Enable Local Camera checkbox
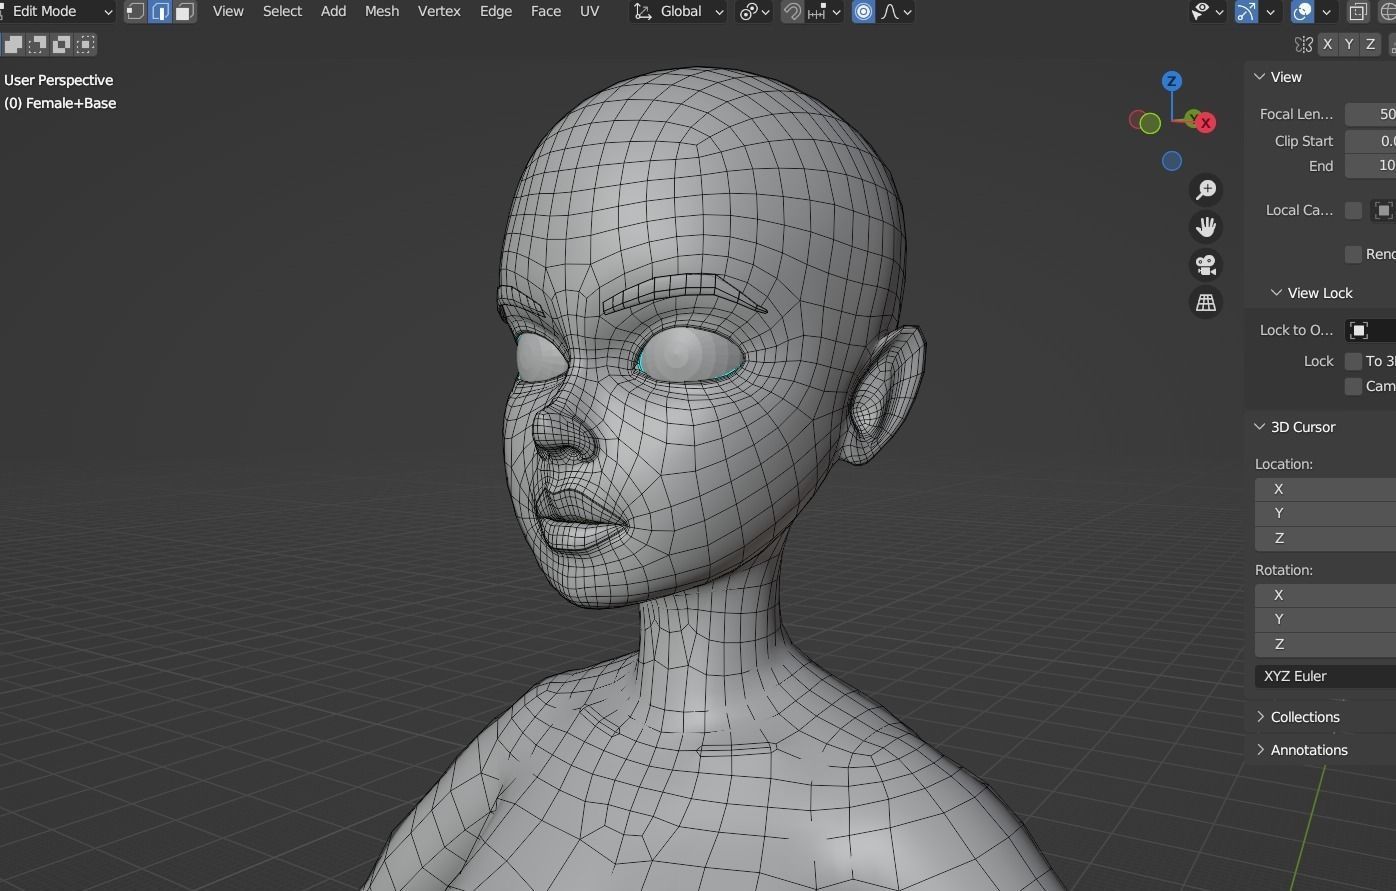This screenshot has height=891, width=1396. pyautogui.click(x=1353, y=210)
